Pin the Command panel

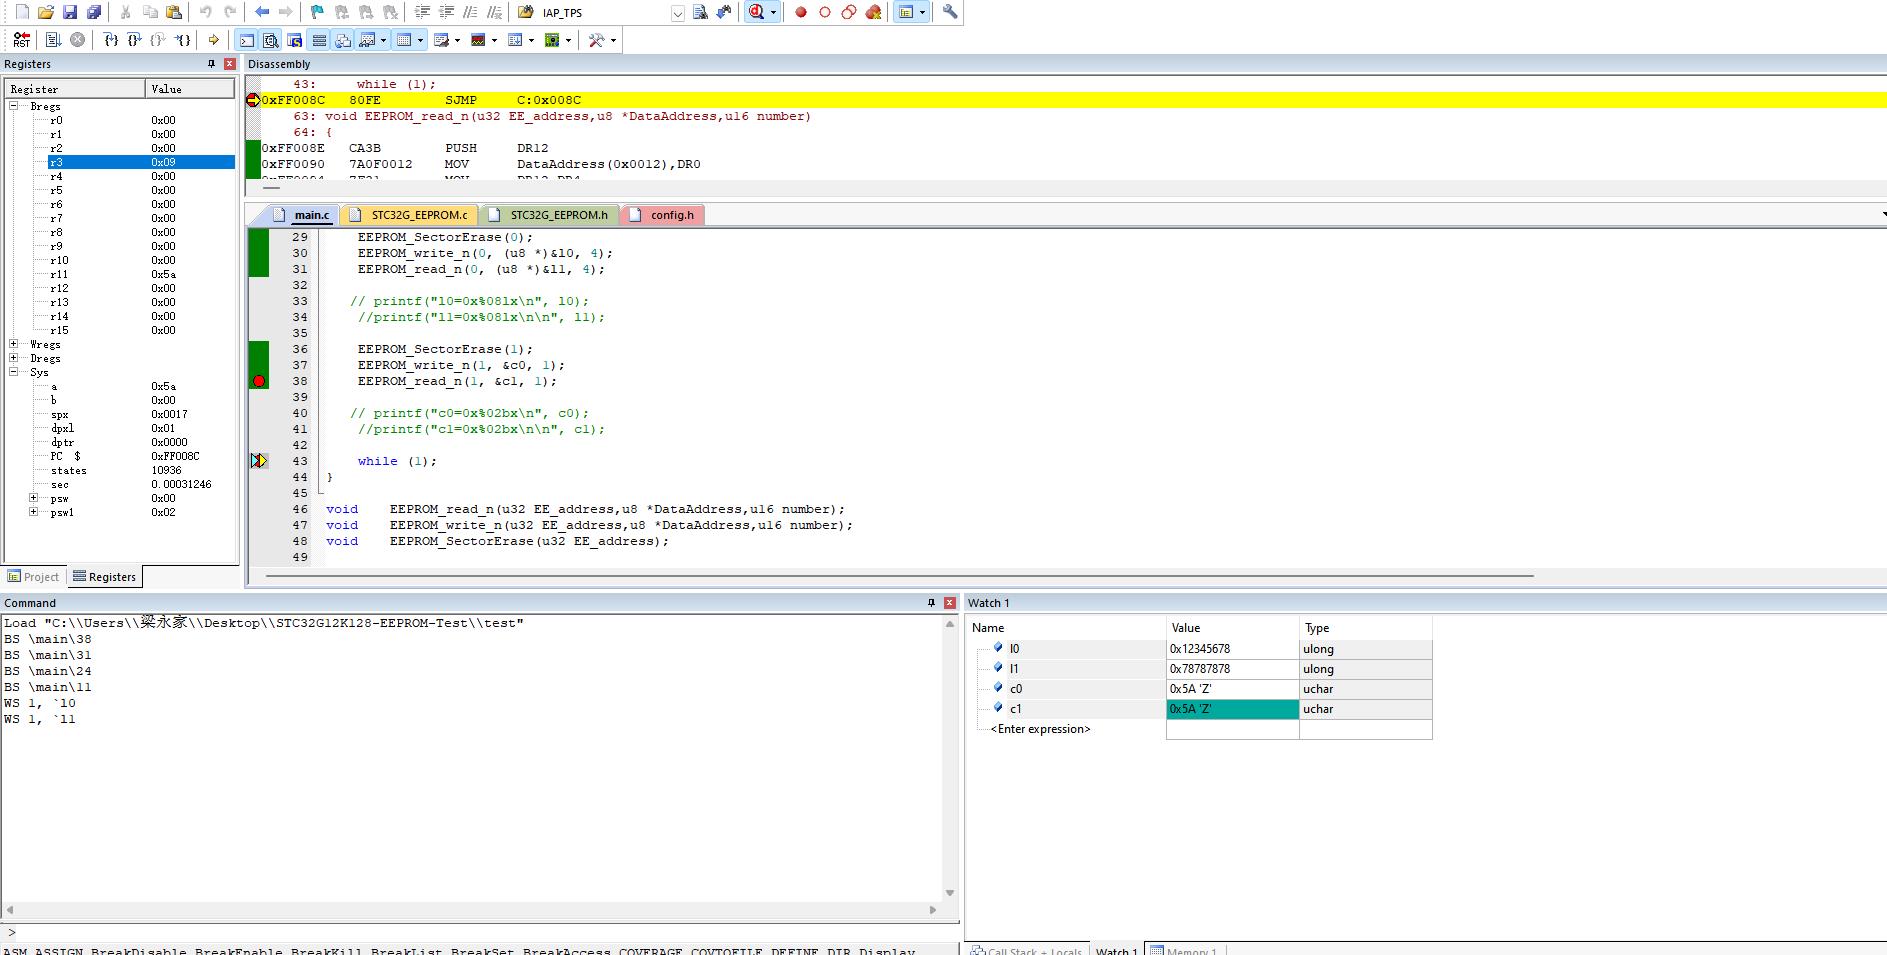(931, 602)
